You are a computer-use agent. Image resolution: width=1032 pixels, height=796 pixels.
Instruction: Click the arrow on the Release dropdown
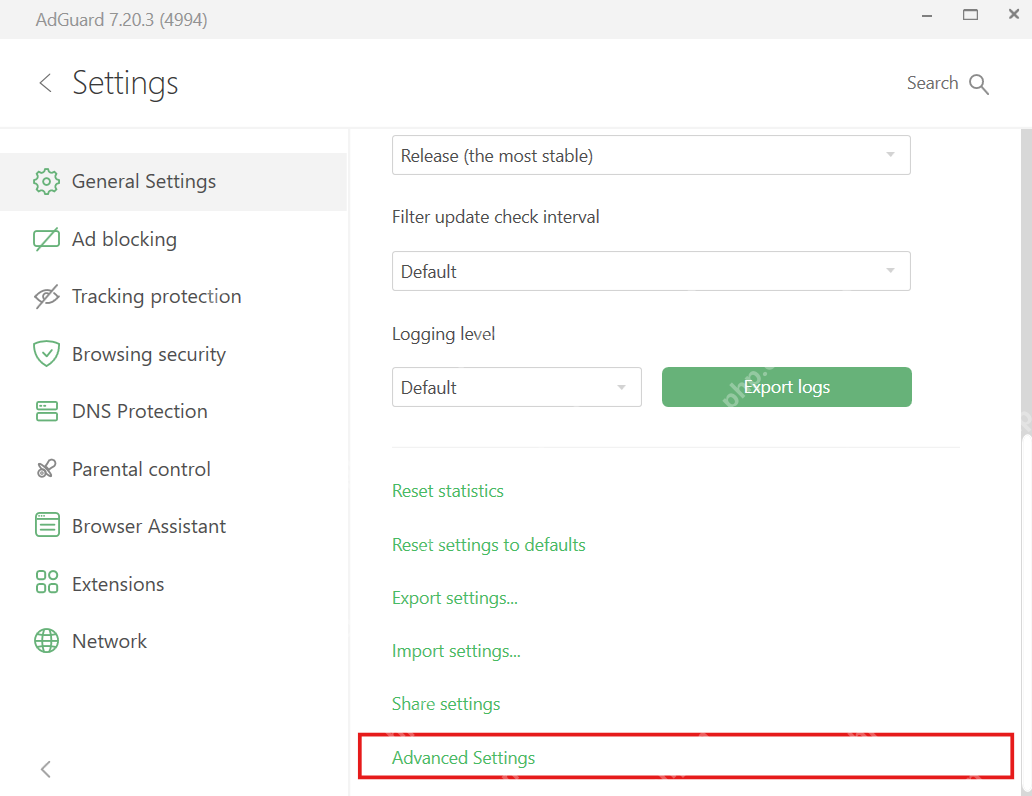pos(890,155)
